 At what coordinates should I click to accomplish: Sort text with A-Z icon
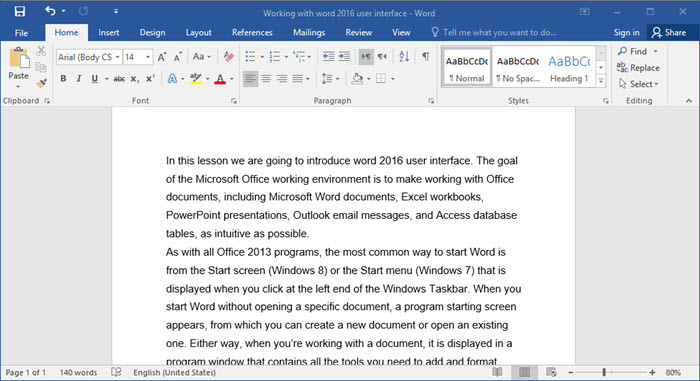404,56
